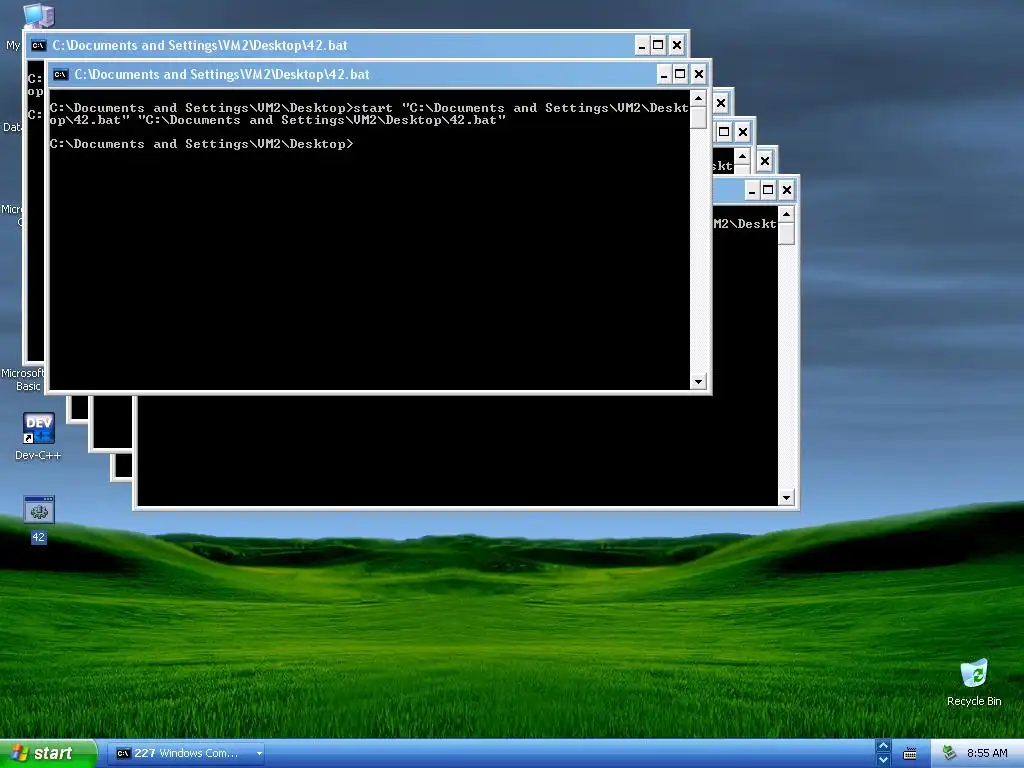Click the scroll-down arrow in the front command window
This screenshot has height=768, width=1024.
tap(698, 381)
